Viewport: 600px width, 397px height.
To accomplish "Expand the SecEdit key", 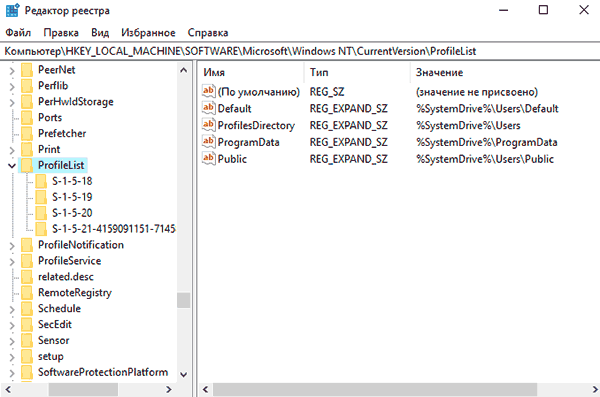I will (x=12, y=325).
